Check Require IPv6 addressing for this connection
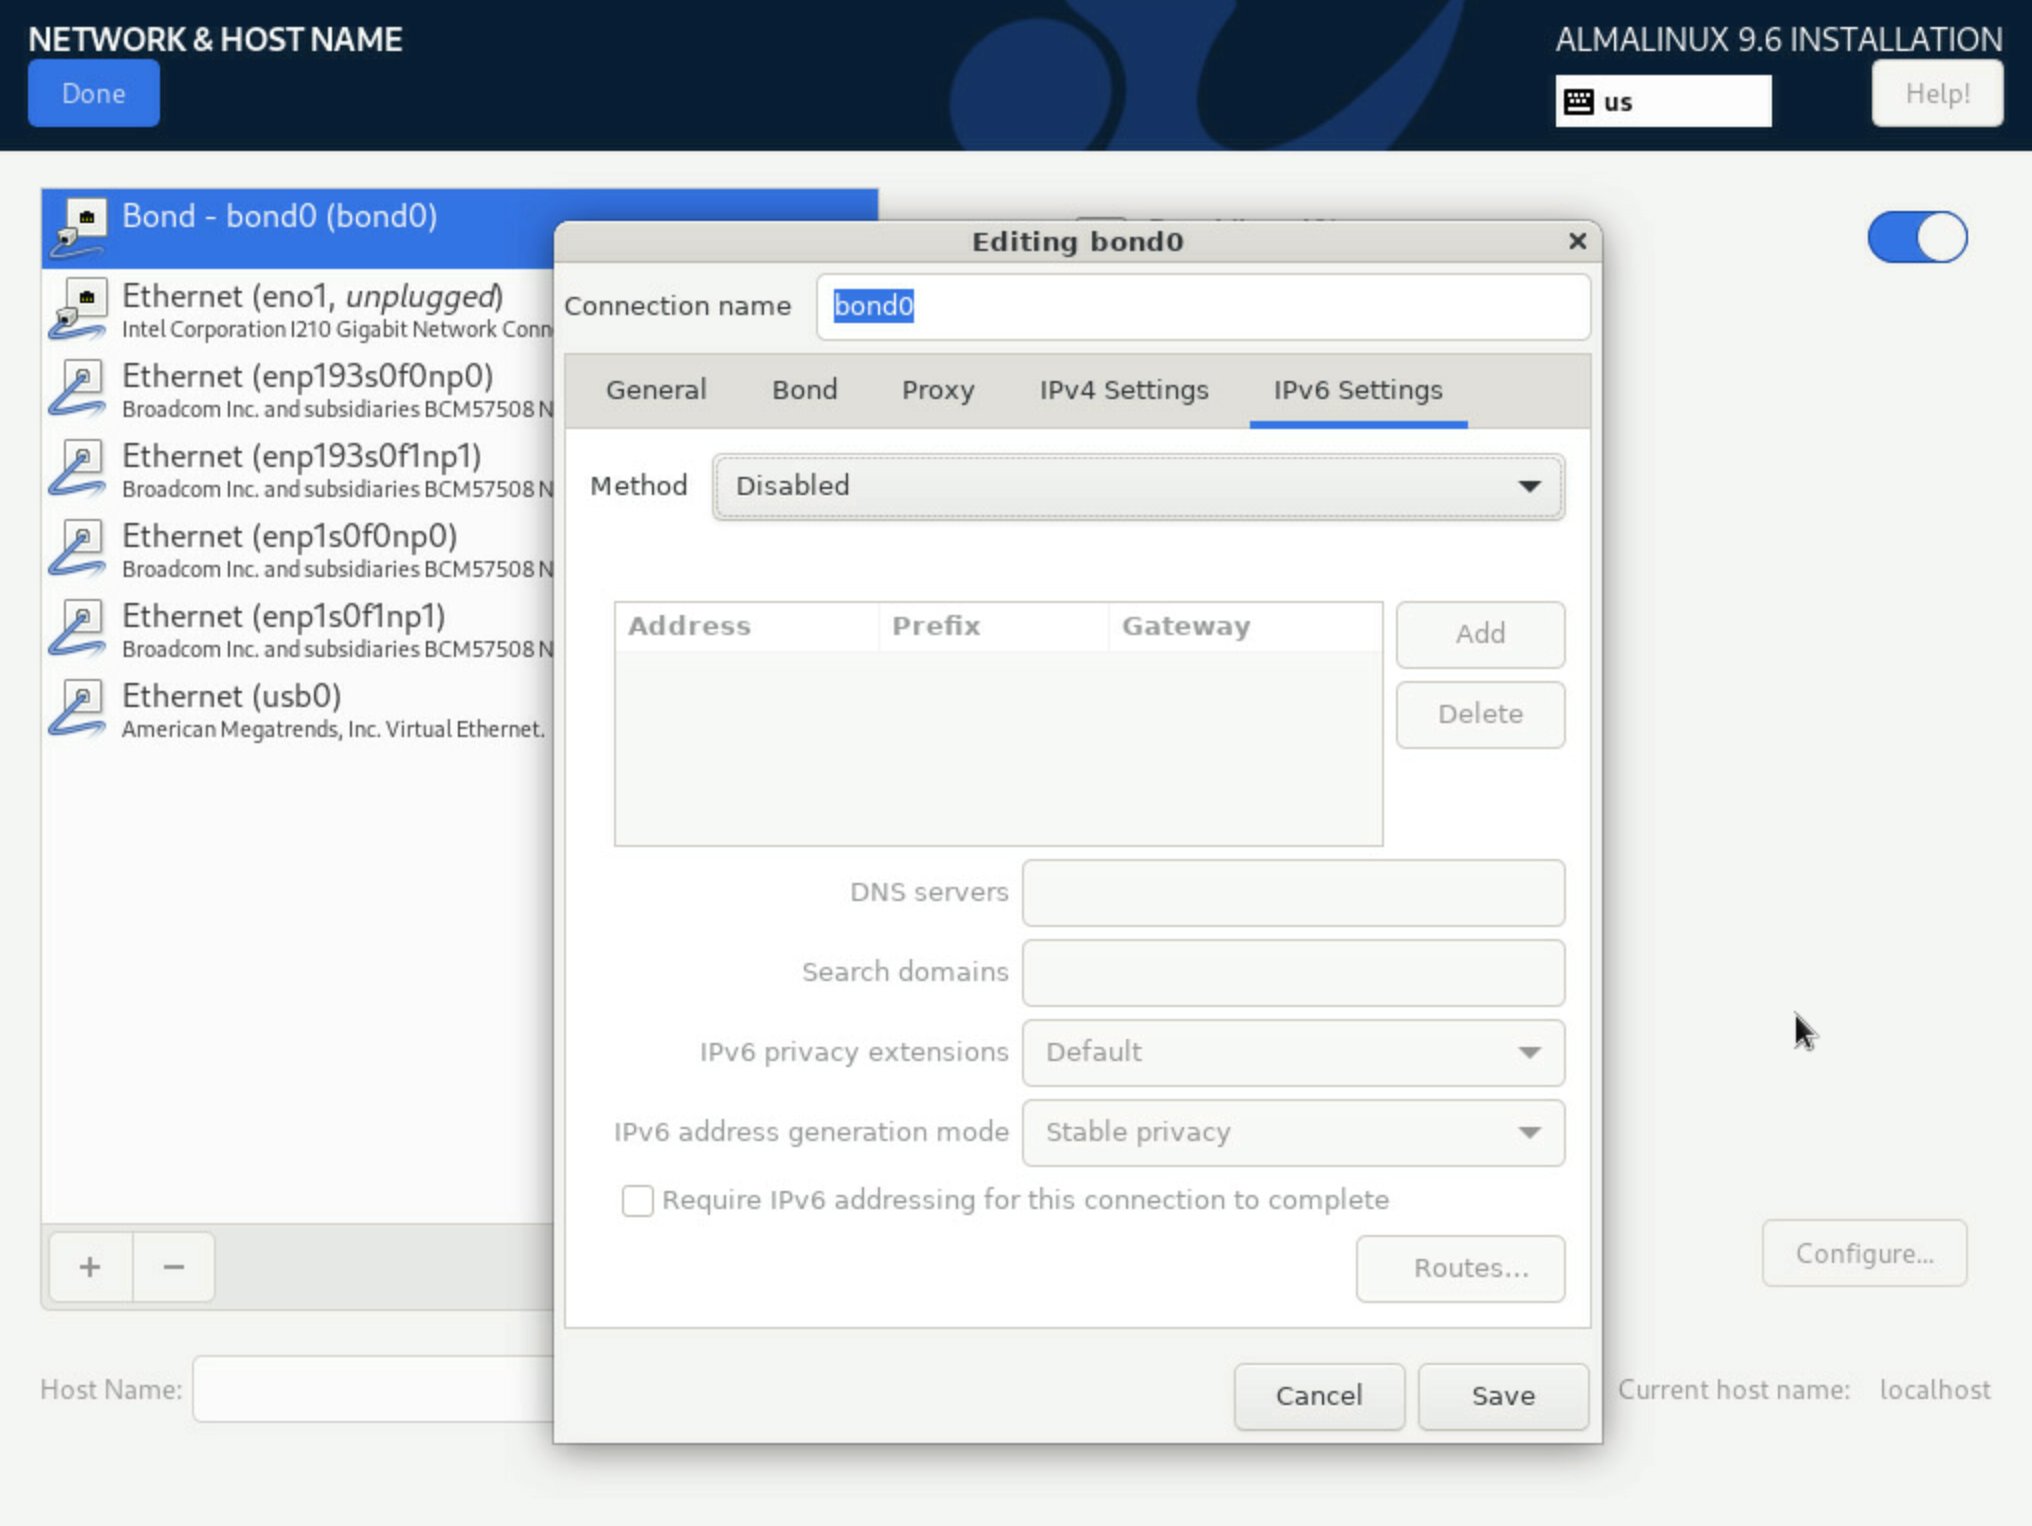The width and height of the screenshot is (2032, 1526). [637, 1200]
